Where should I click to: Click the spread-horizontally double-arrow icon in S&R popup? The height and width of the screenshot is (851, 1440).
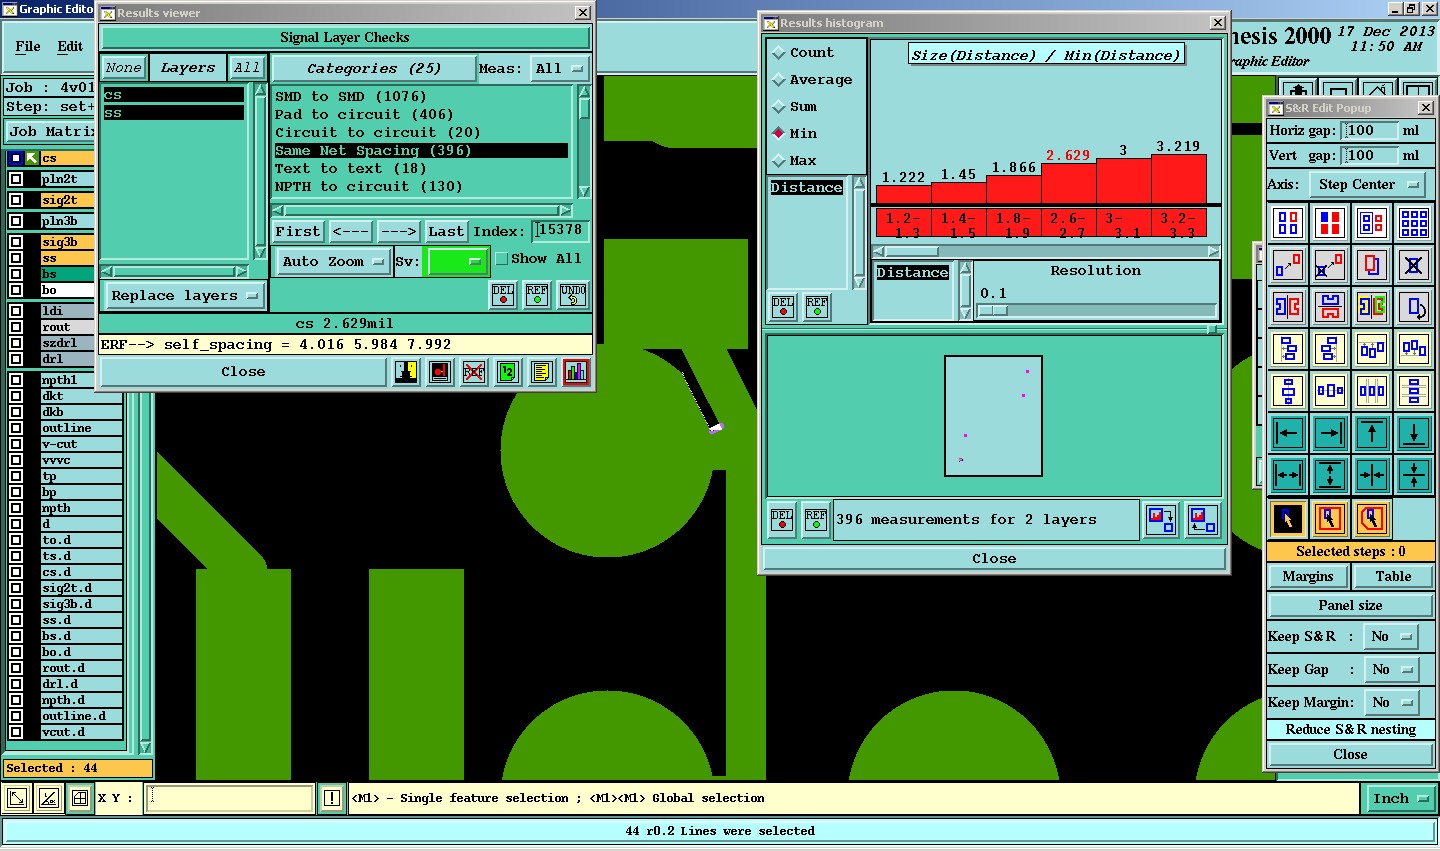[x=1288, y=475]
